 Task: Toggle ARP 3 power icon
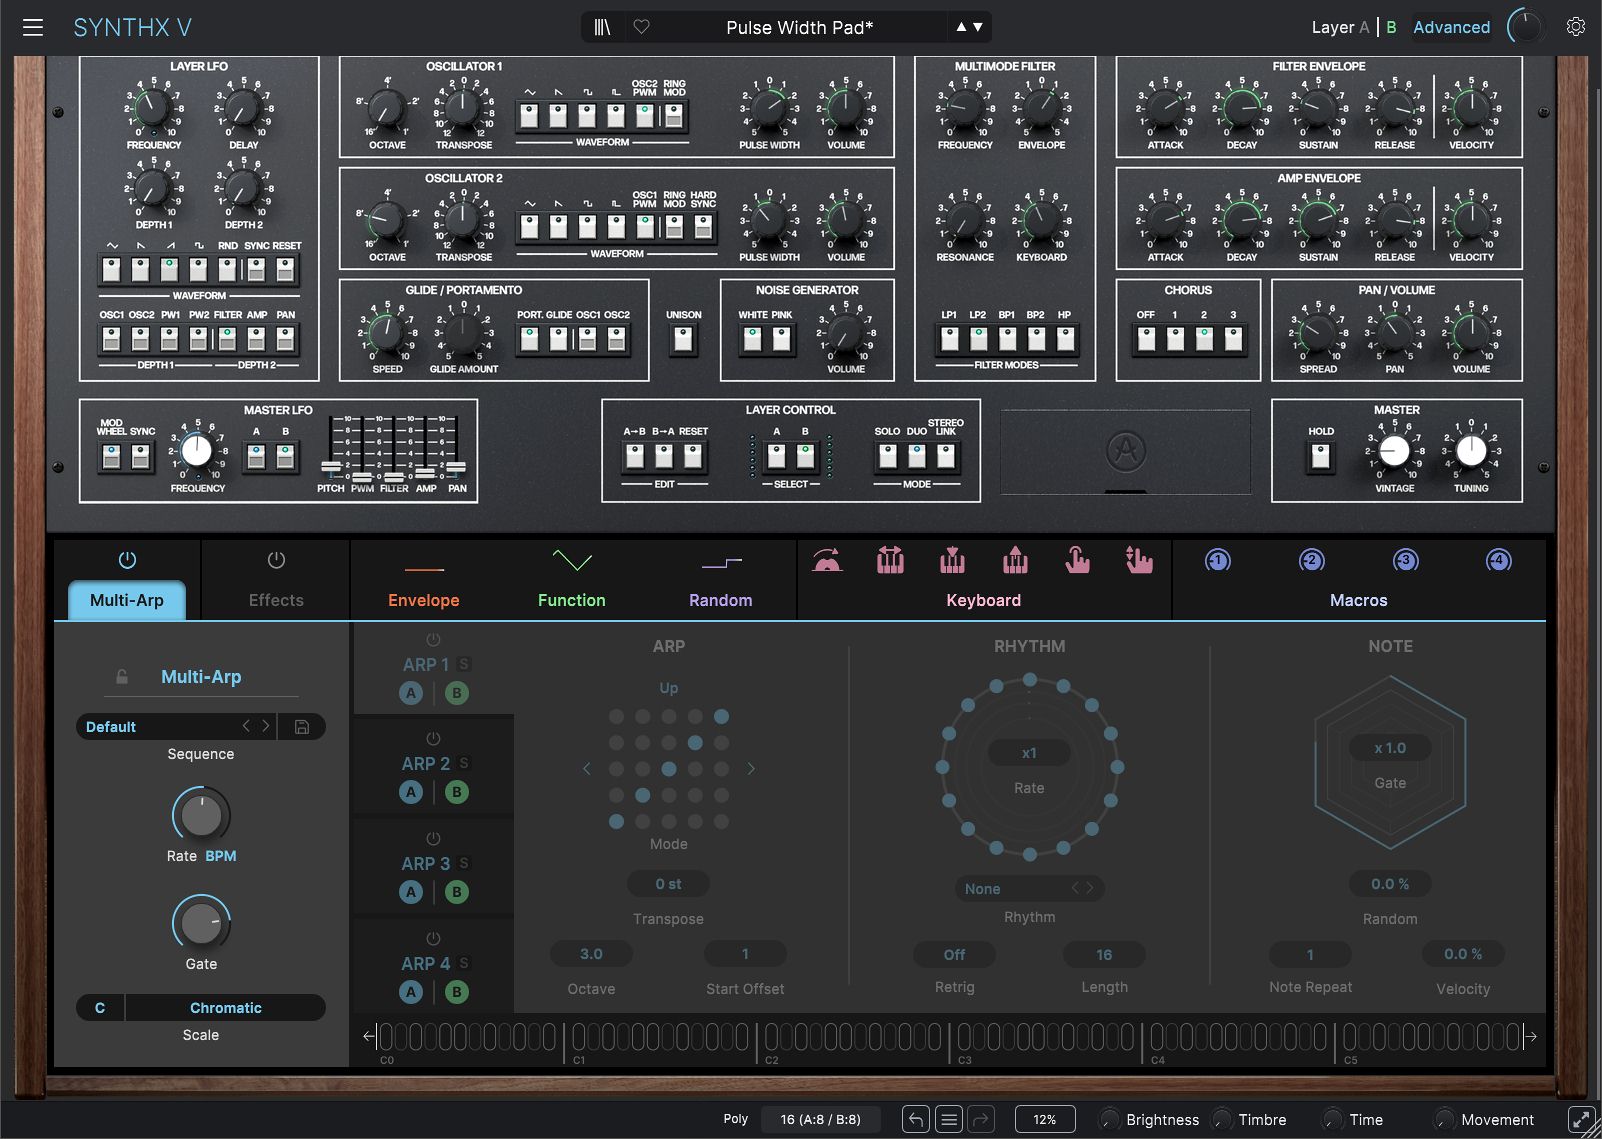tap(433, 839)
